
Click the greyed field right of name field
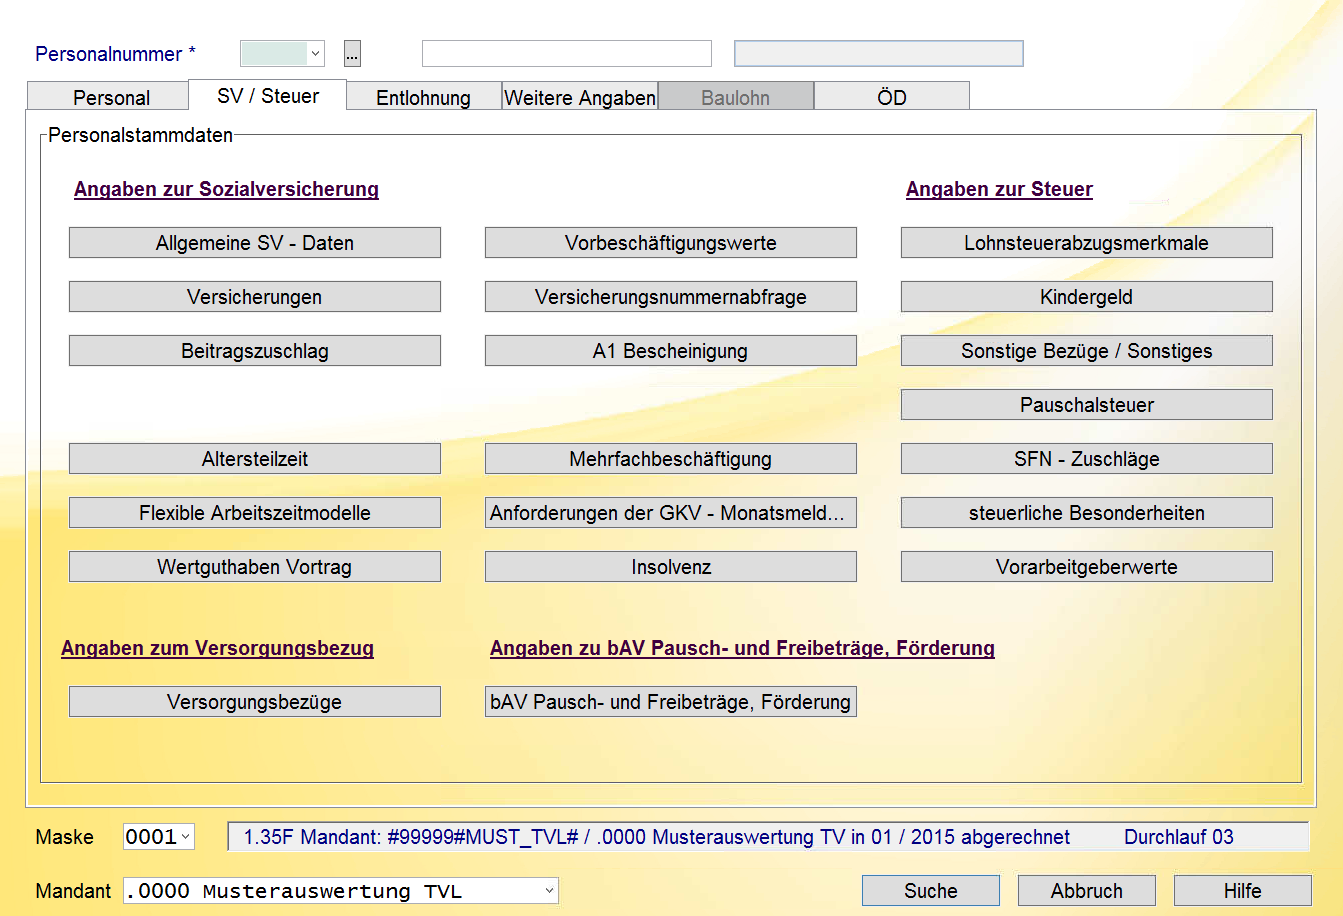pos(879,53)
